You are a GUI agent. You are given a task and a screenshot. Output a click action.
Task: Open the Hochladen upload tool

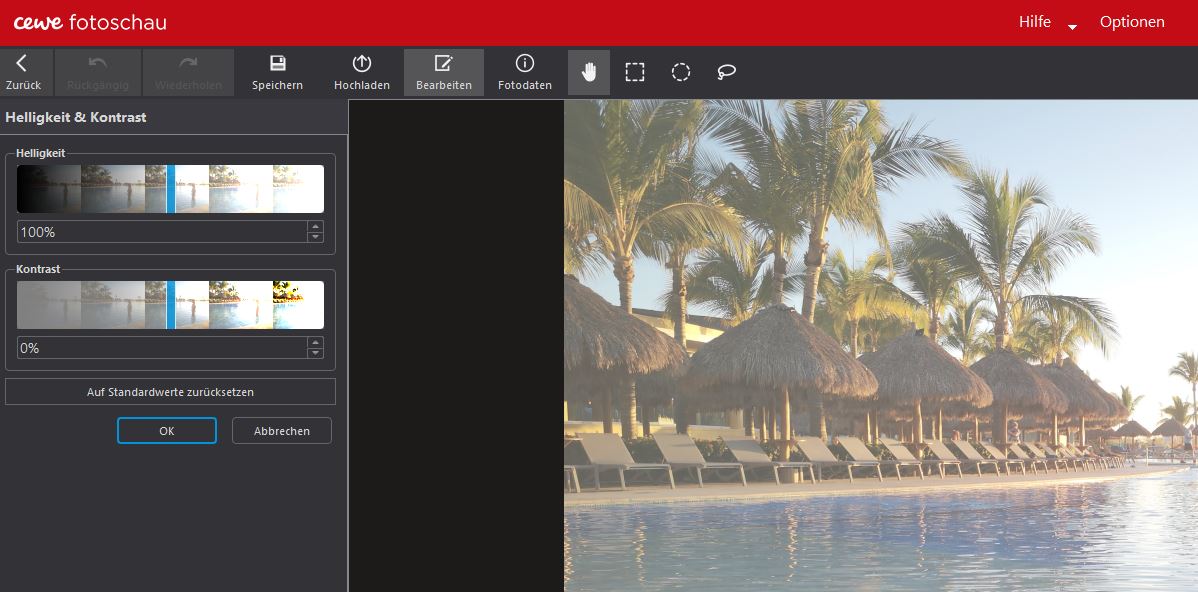[362, 64]
